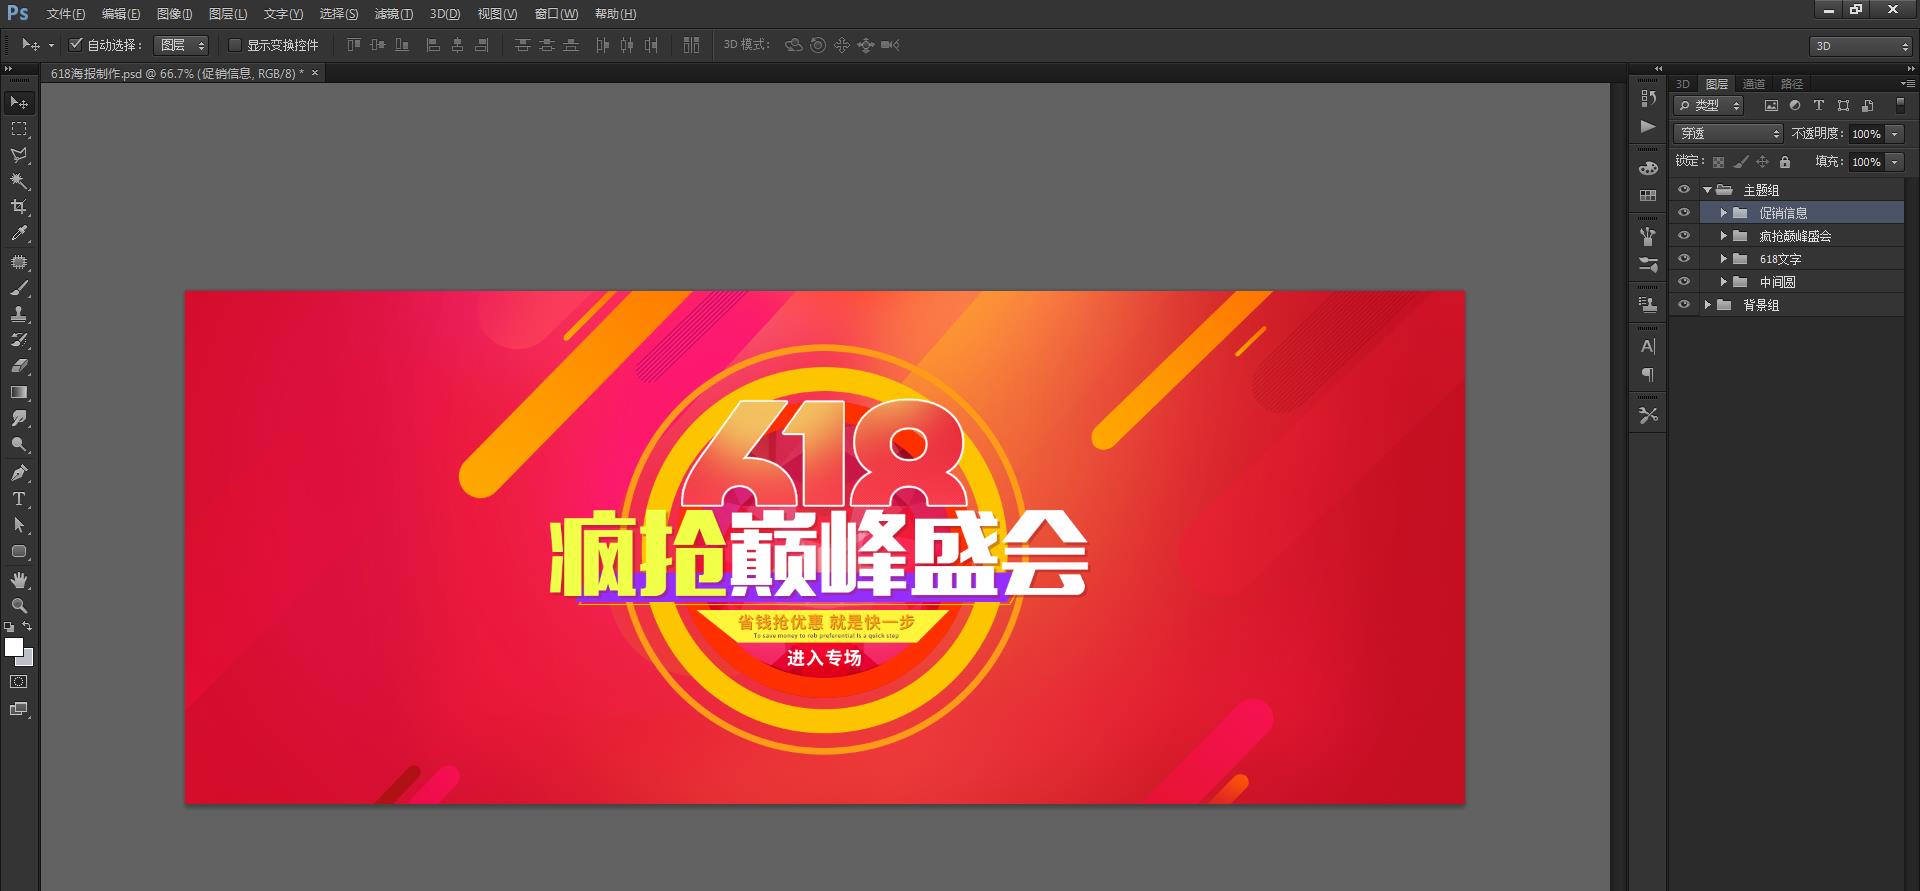Image resolution: width=1920 pixels, height=891 pixels.
Task: Activate the Crop tool
Action: click(19, 207)
